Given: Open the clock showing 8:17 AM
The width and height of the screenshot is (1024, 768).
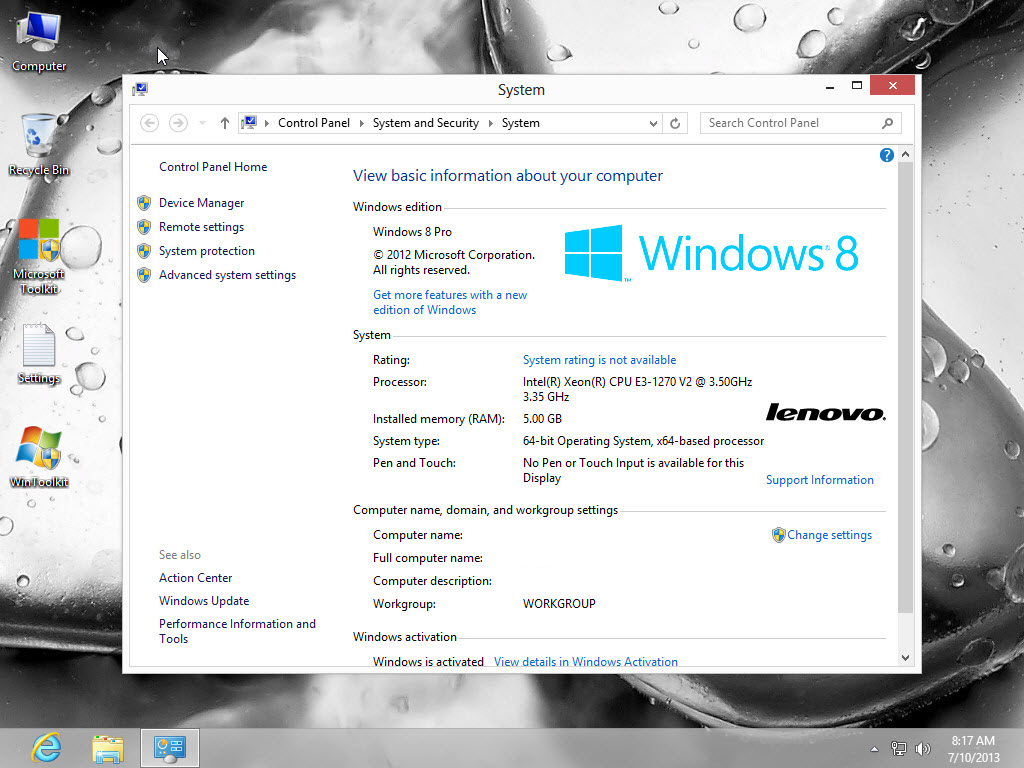Looking at the screenshot, I should pyautogui.click(x=973, y=749).
